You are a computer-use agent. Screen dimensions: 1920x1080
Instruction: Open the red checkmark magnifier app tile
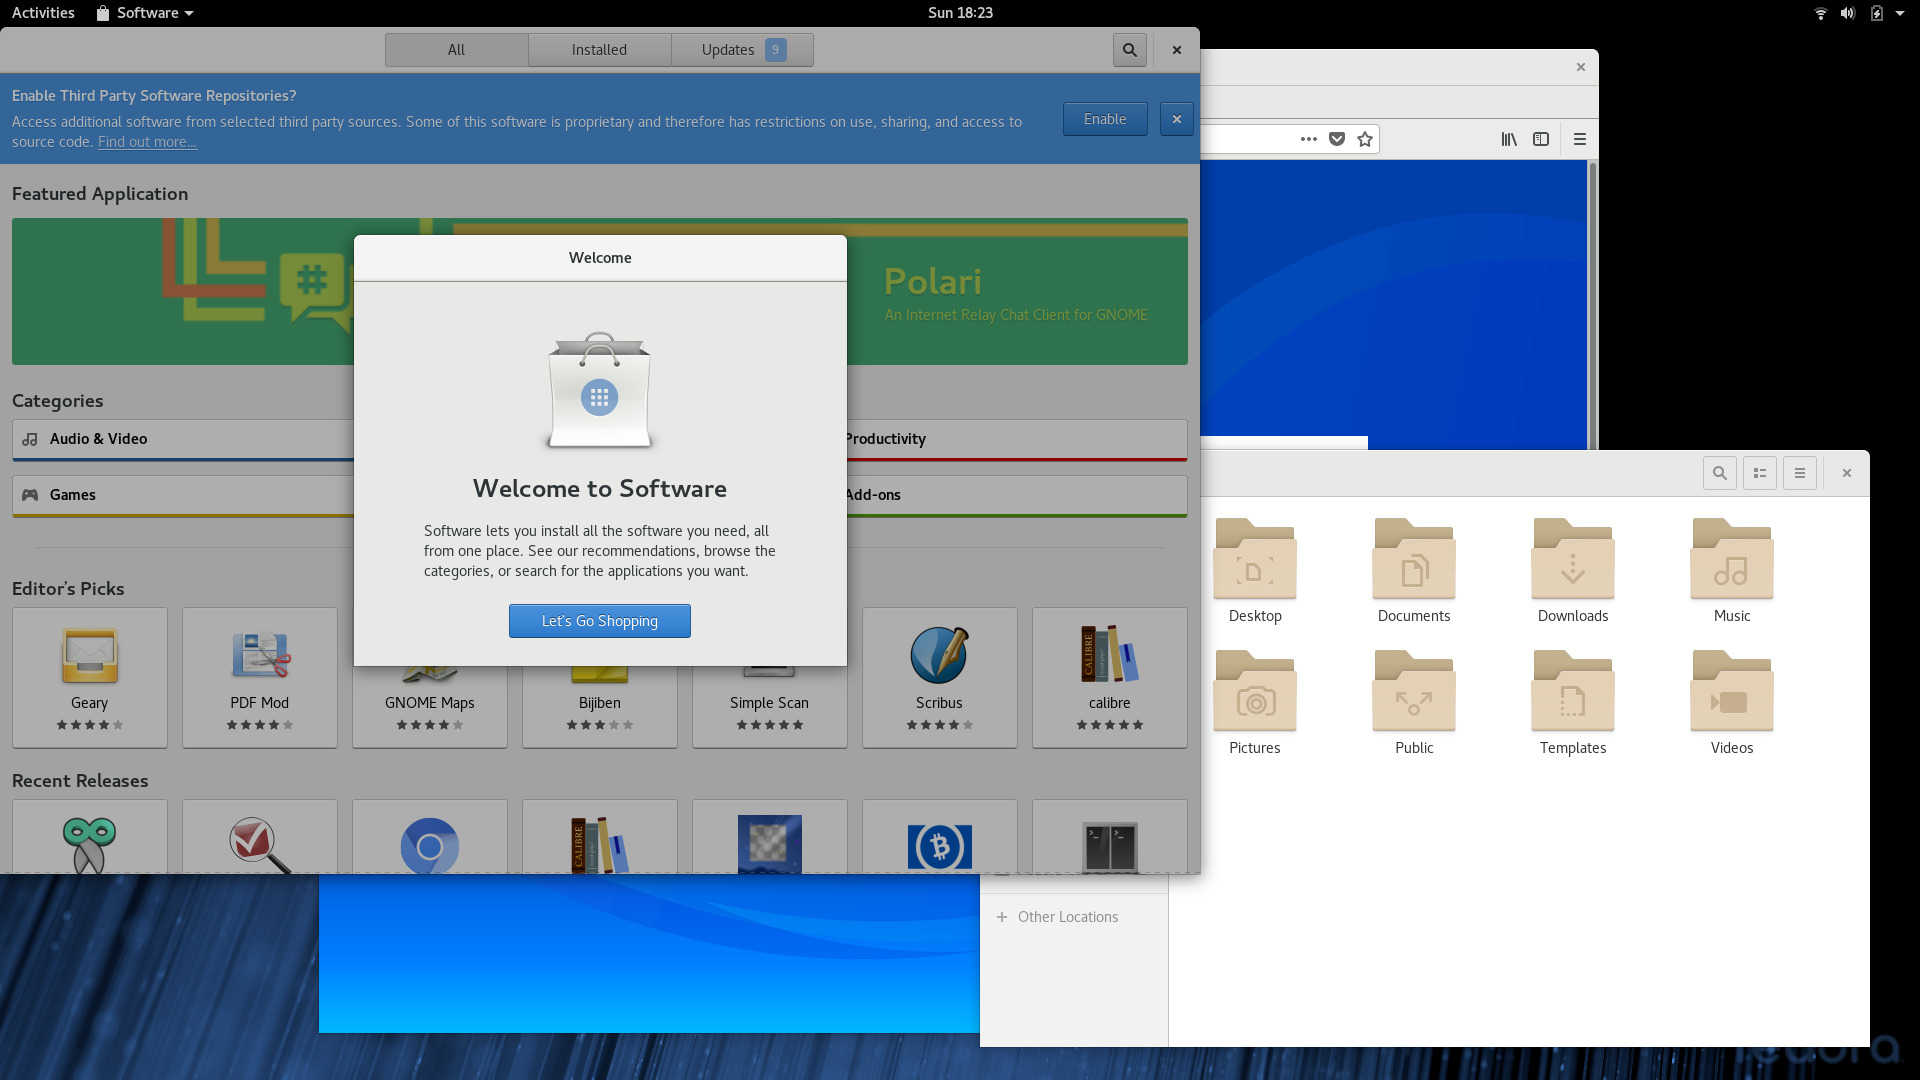pos(260,837)
